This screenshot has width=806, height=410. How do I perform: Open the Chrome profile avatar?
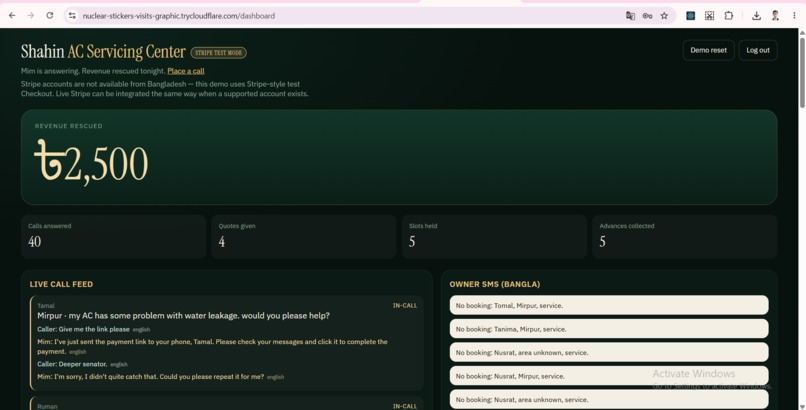click(775, 16)
